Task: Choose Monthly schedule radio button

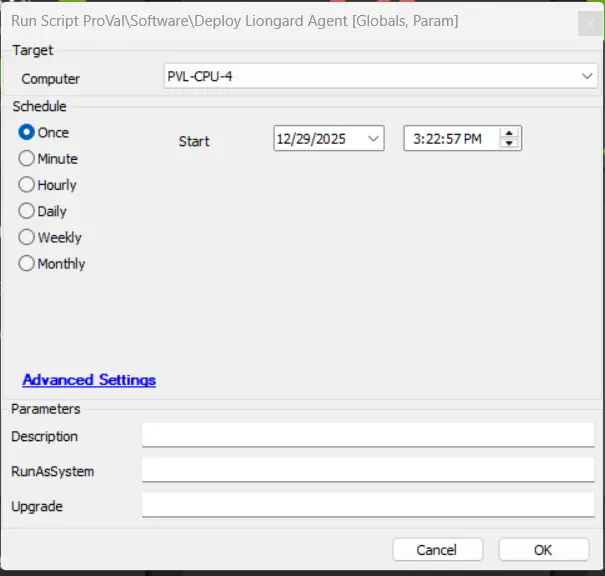Action: click(27, 264)
